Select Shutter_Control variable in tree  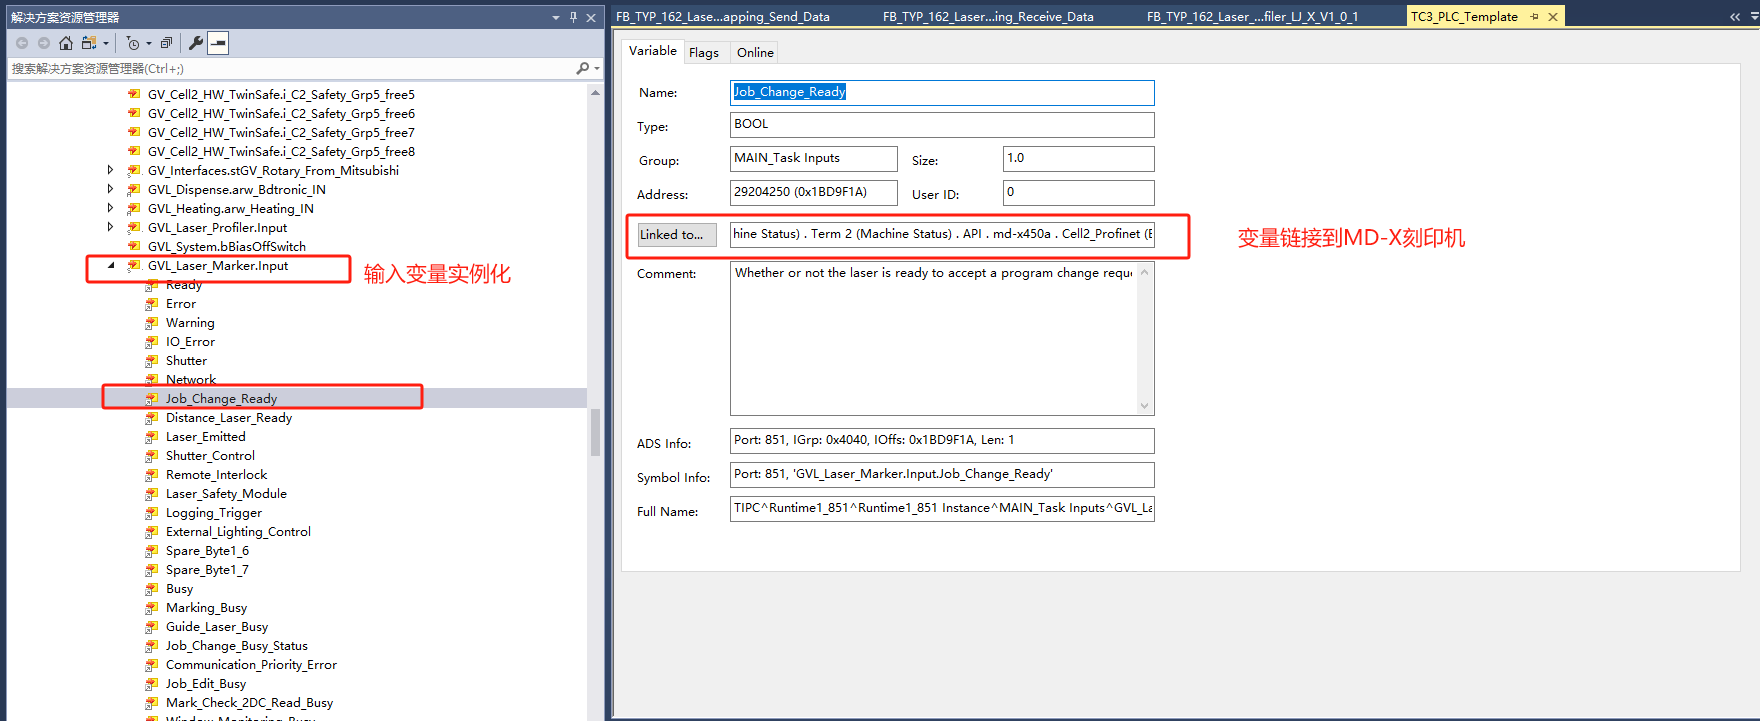pos(210,455)
